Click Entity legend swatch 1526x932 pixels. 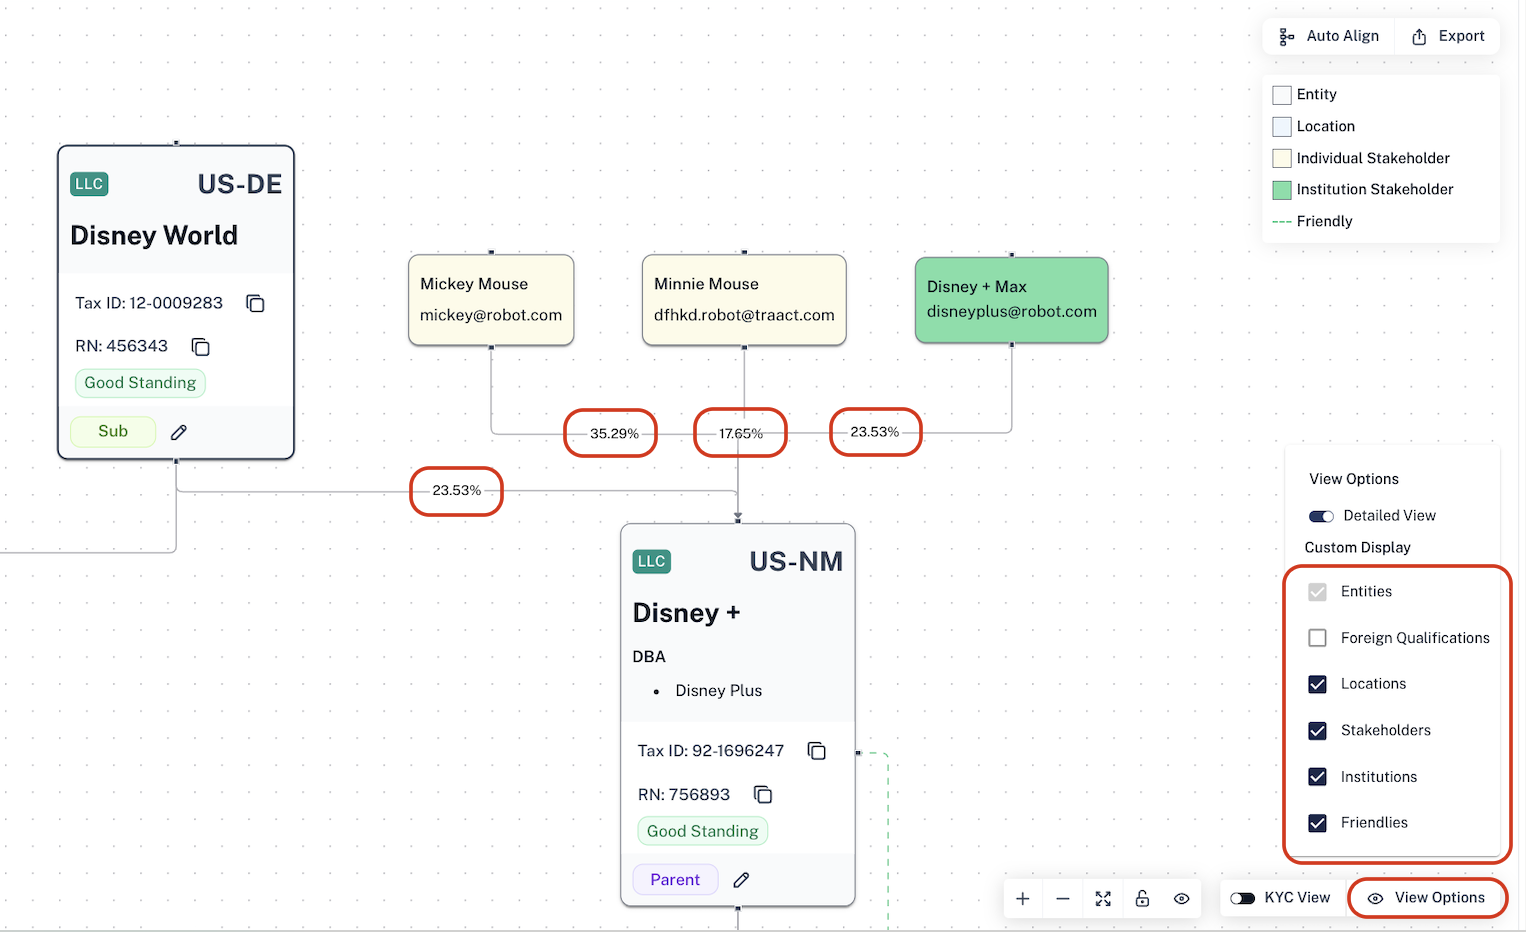pyautogui.click(x=1282, y=95)
